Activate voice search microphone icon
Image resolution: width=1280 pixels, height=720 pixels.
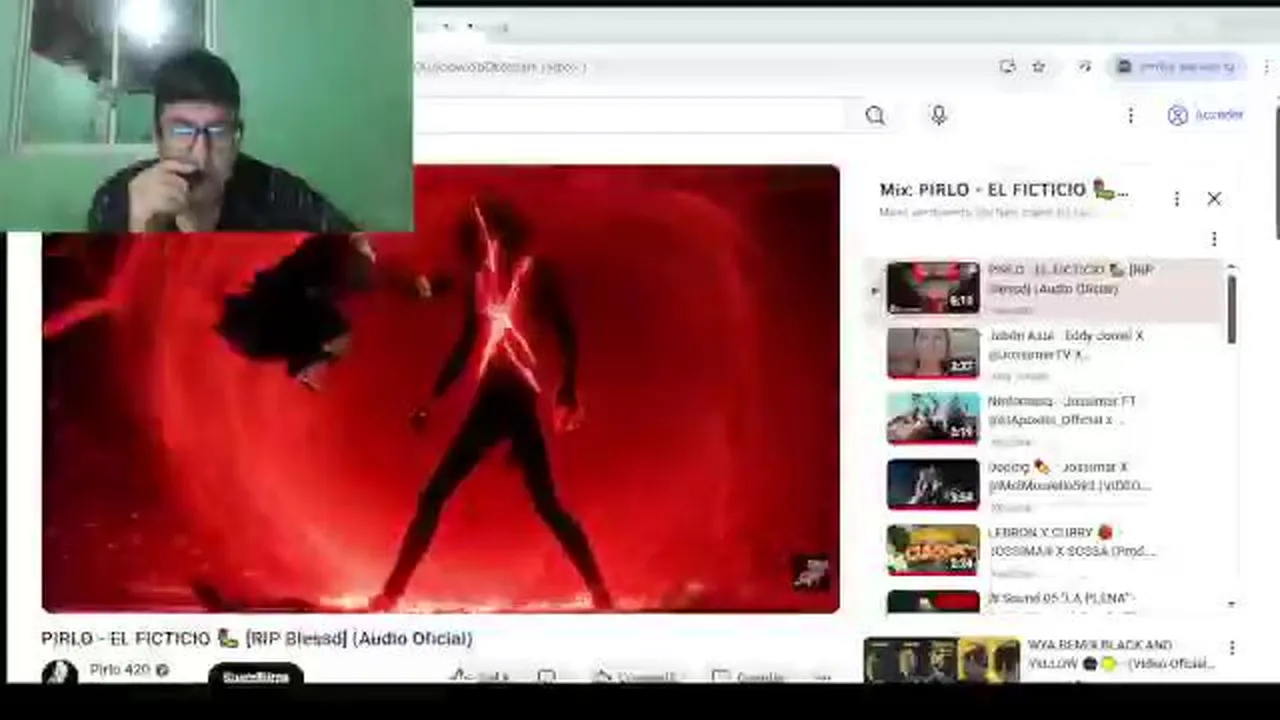tap(938, 115)
